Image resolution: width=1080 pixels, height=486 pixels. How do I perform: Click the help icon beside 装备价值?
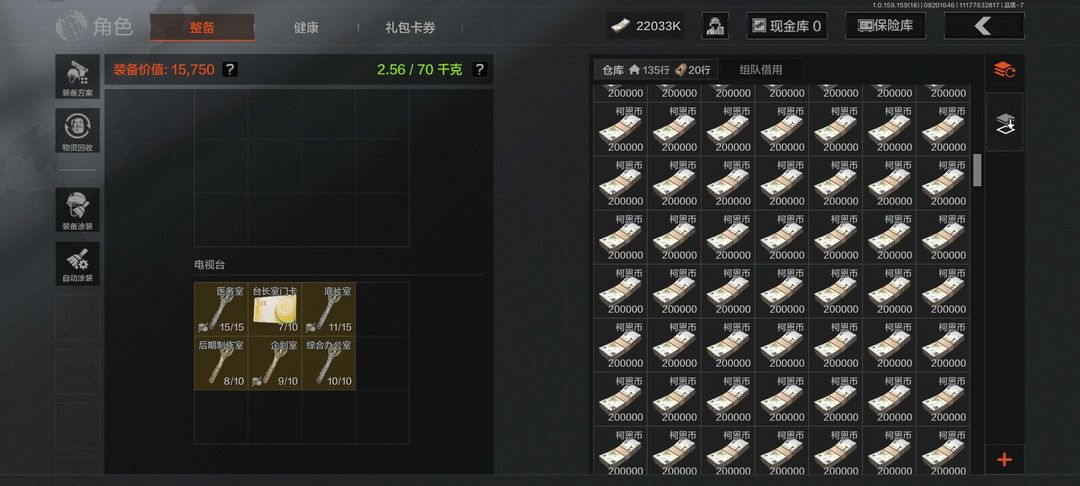point(230,70)
